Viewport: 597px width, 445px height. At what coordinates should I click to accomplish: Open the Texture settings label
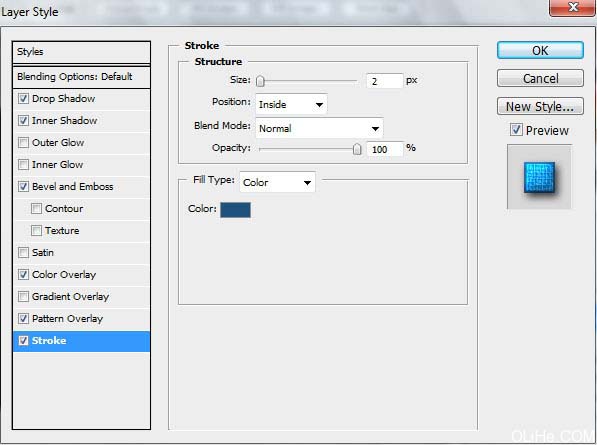(62, 231)
